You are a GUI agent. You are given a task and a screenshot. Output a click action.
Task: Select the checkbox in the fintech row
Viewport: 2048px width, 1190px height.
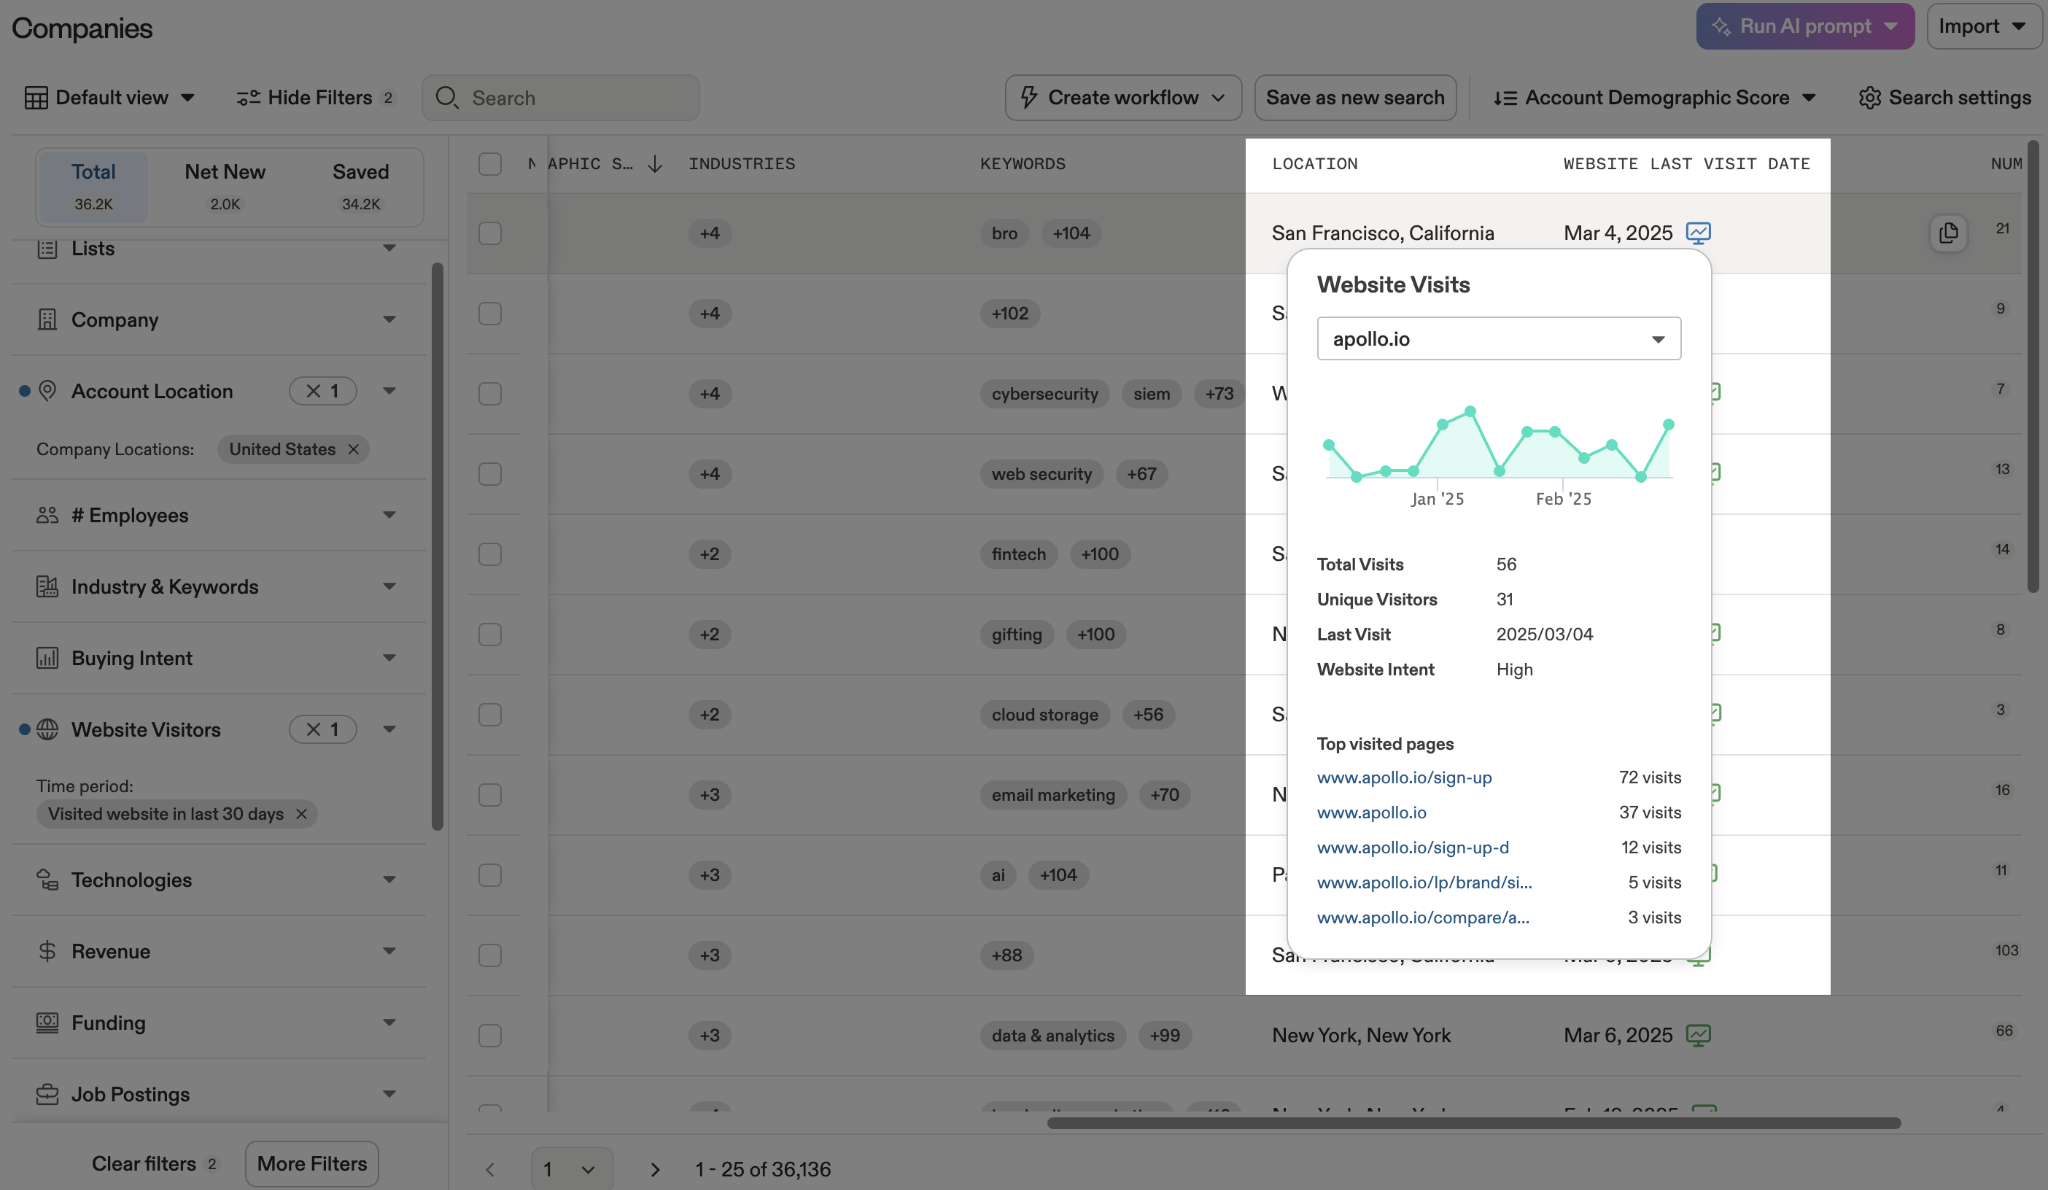point(490,554)
